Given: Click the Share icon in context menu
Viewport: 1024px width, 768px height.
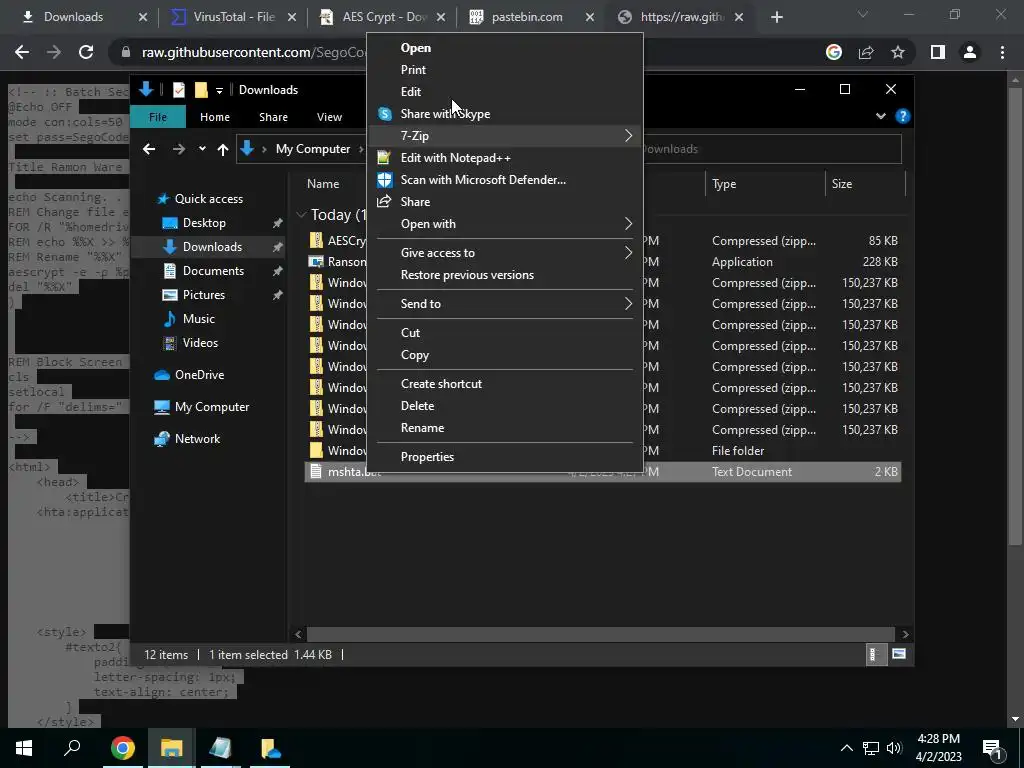Looking at the screenshot, I should [x=385, y=202].
